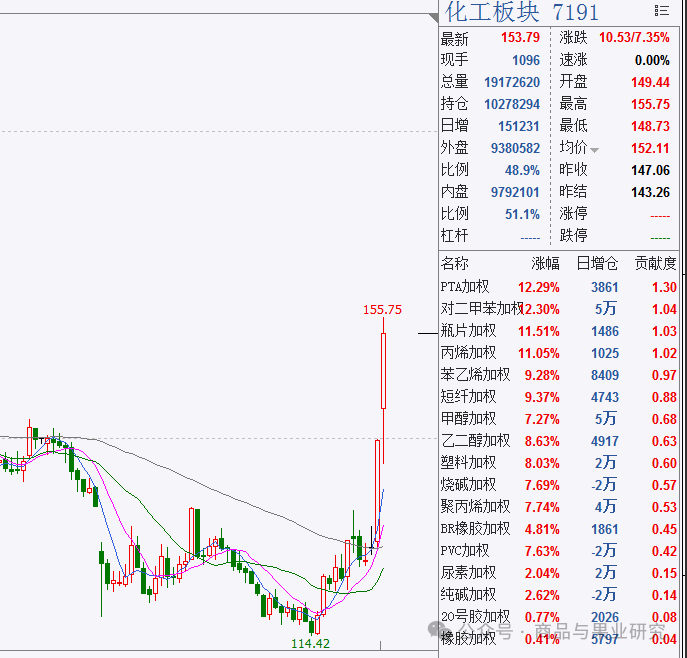Click the 日增 value 151231
This screenshot has height=658, width=687.
click(519, 126)
